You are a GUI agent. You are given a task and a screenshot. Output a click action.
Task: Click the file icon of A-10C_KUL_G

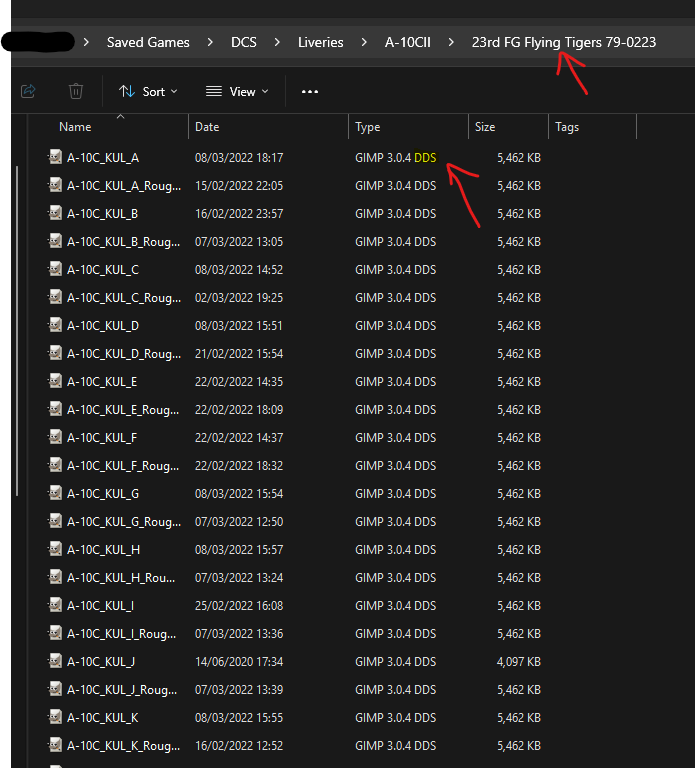coord(55,493)
